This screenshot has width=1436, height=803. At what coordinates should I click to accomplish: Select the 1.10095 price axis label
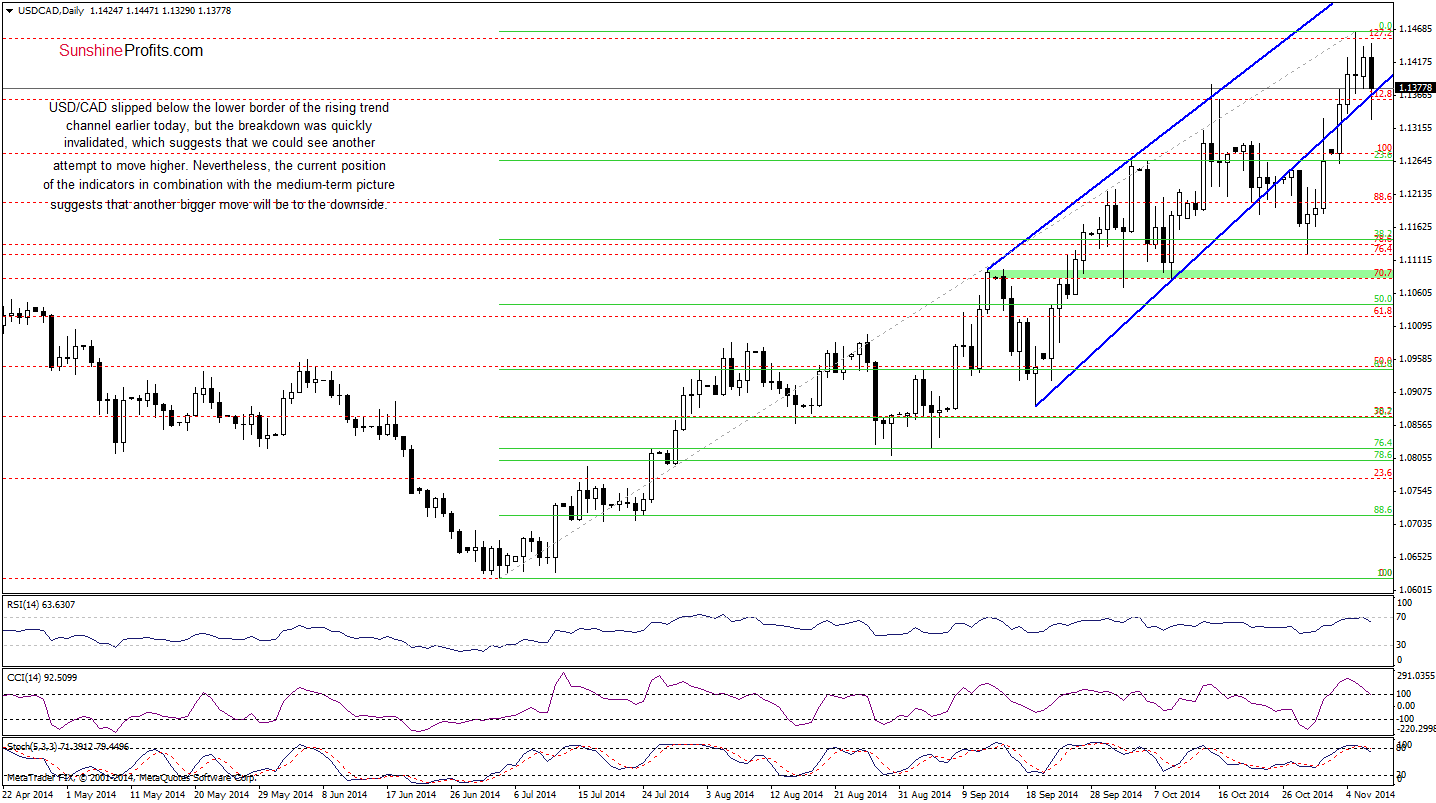click(x=1416, y=326)
